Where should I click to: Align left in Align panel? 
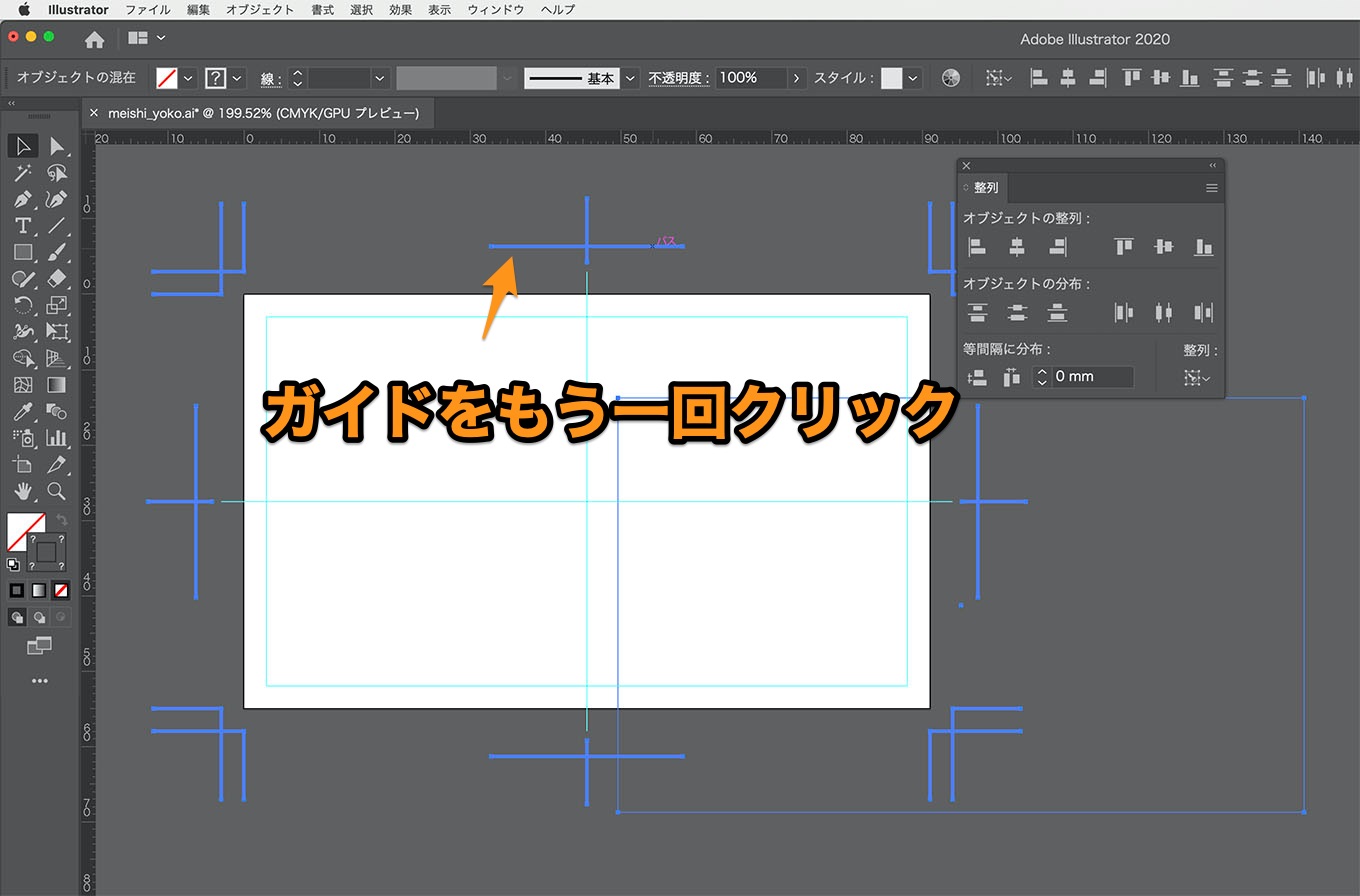click(x=977, y=246)
